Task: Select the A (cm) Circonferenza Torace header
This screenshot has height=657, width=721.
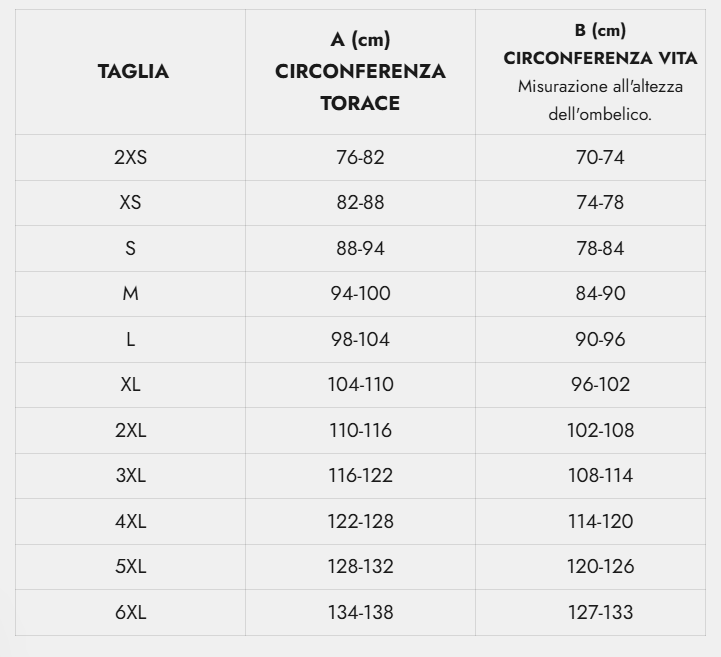Action: [360, 72]
